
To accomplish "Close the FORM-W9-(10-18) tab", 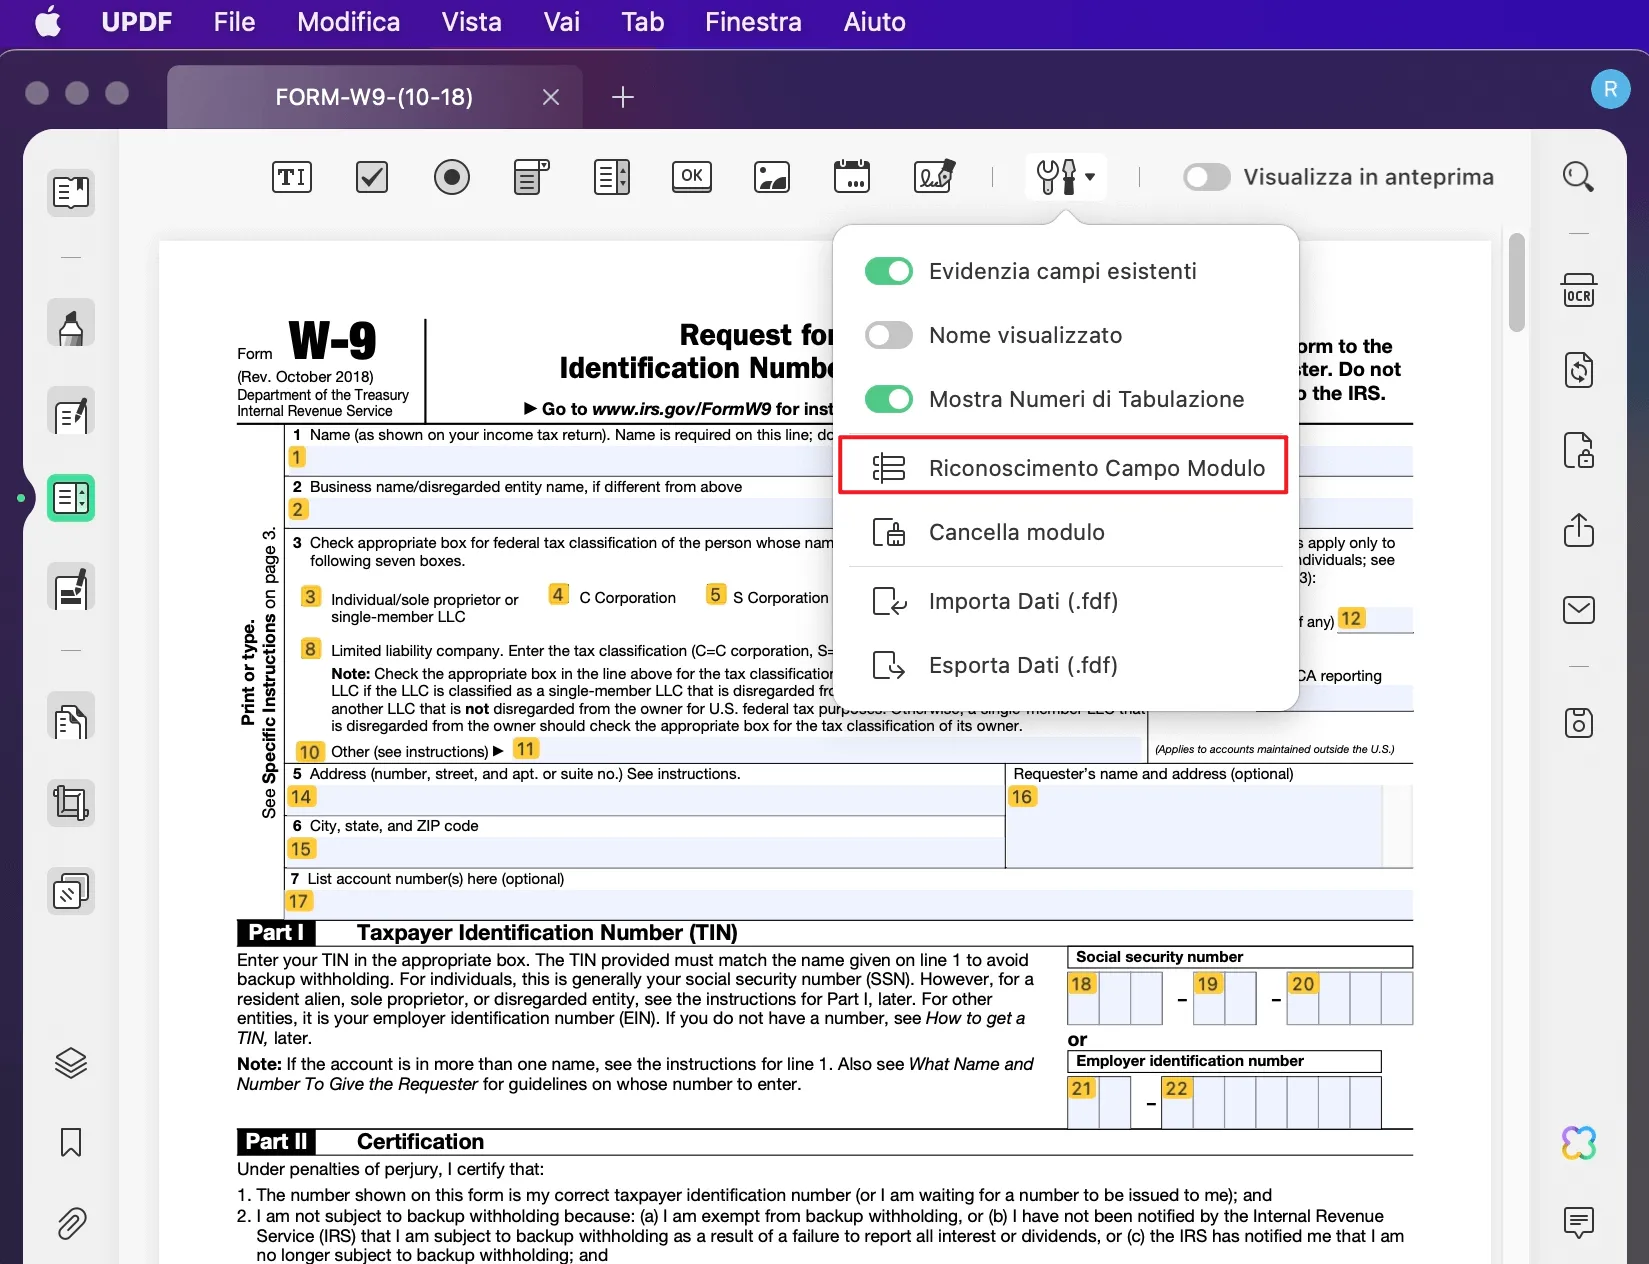I will click(551, 97).
